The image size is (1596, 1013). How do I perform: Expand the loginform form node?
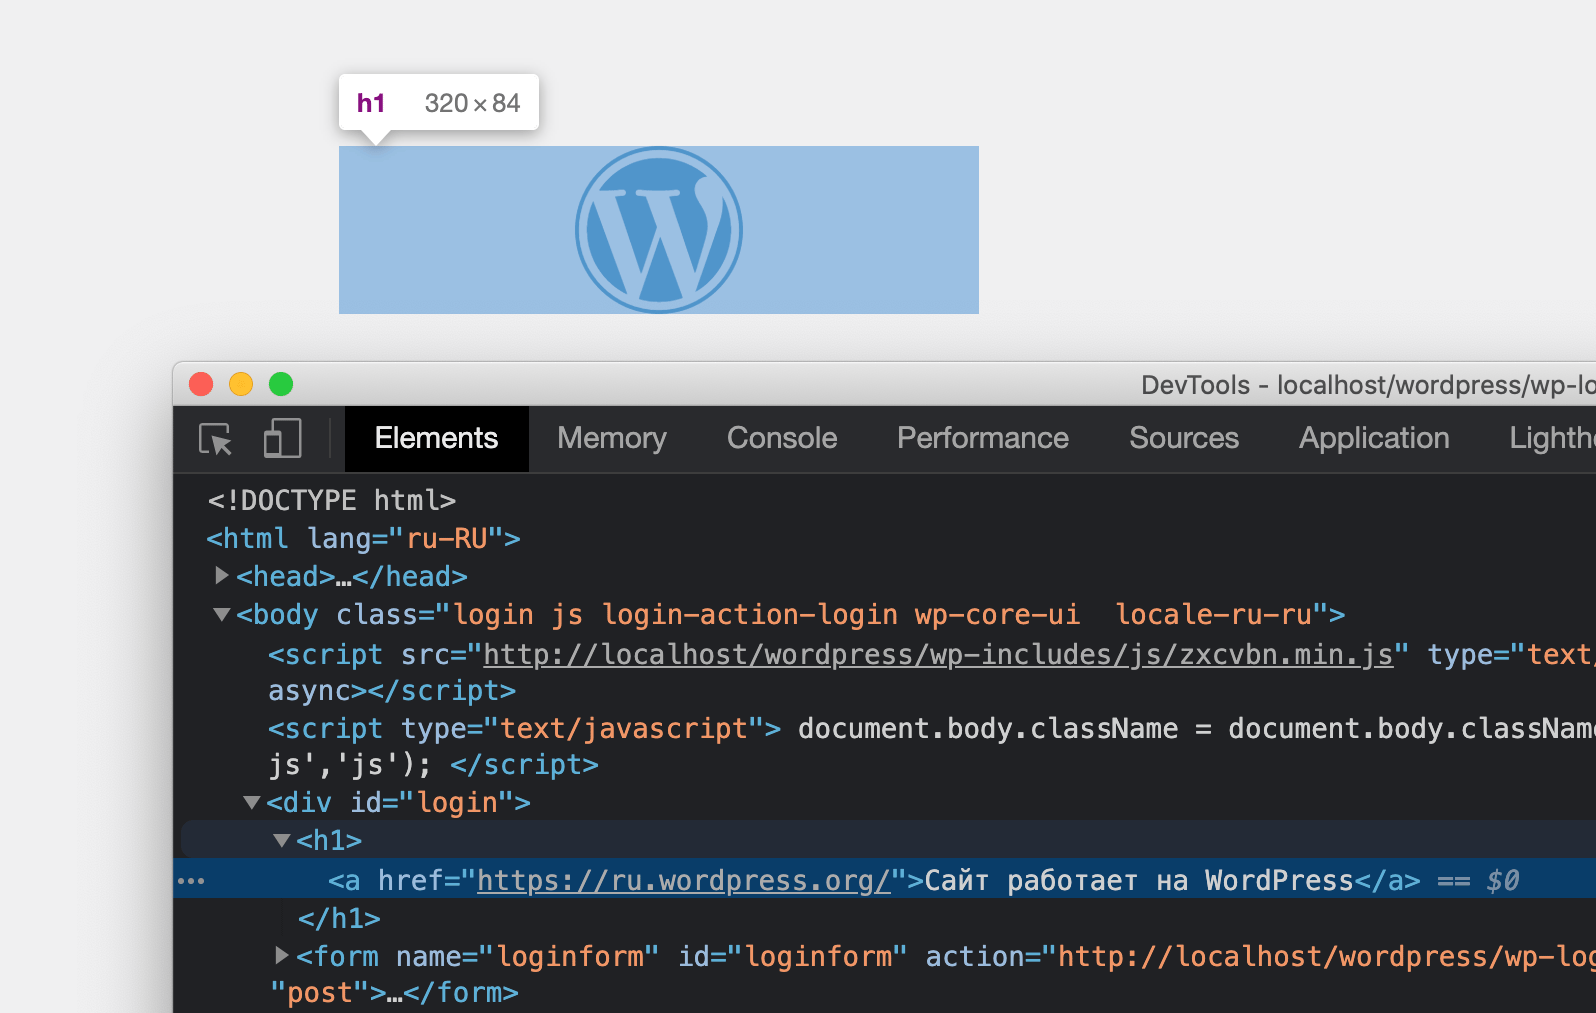[282, 956]
